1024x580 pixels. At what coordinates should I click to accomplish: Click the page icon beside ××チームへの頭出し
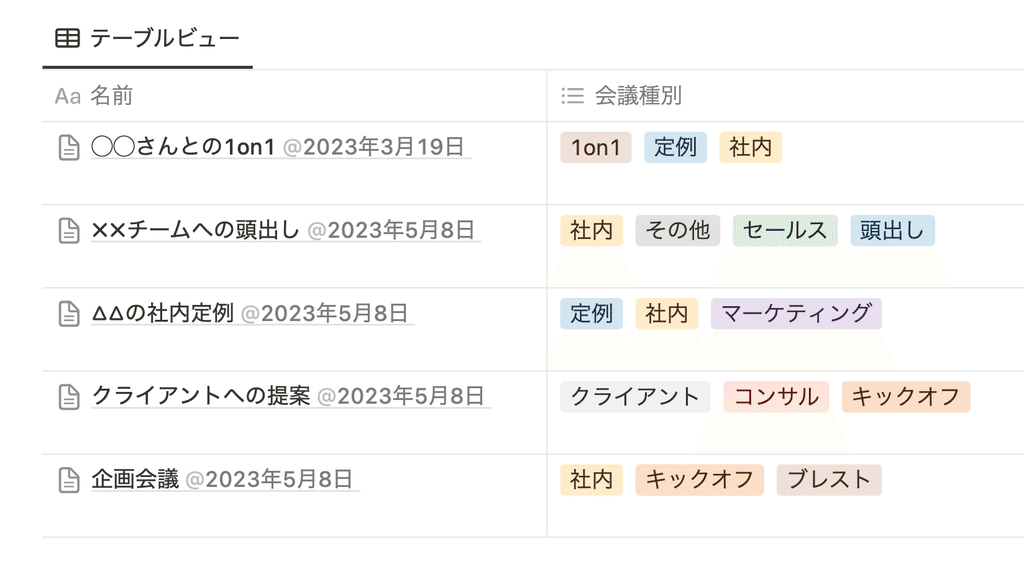(69, 231)
